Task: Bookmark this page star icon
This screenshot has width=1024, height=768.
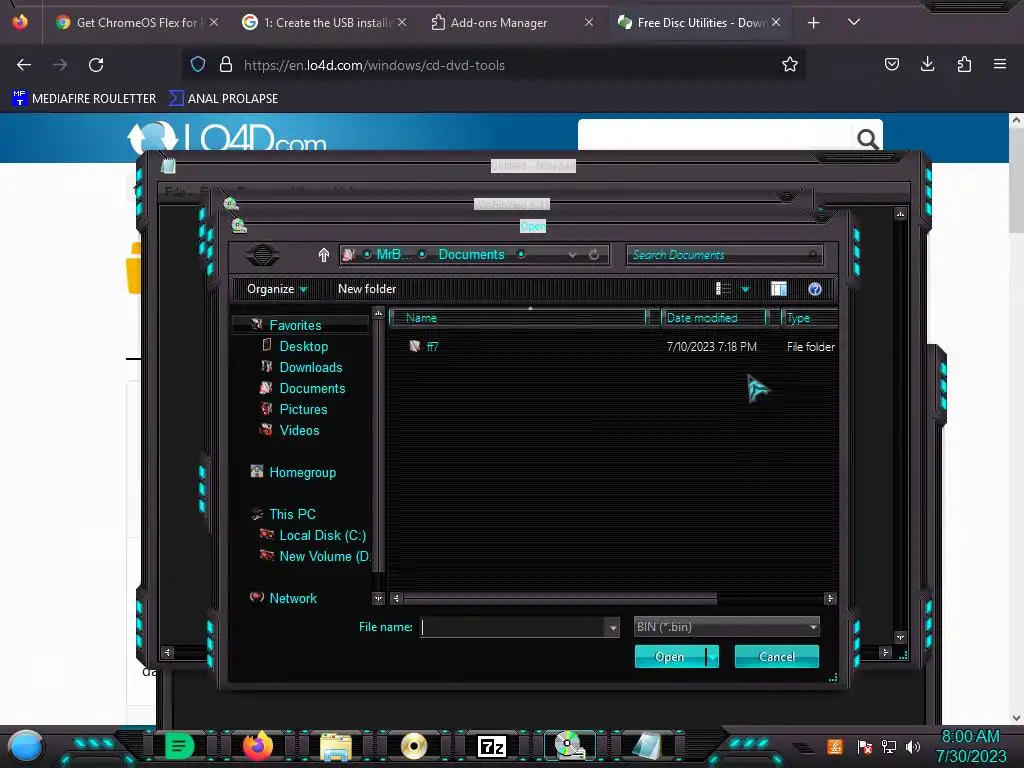Action: point(790,64)
